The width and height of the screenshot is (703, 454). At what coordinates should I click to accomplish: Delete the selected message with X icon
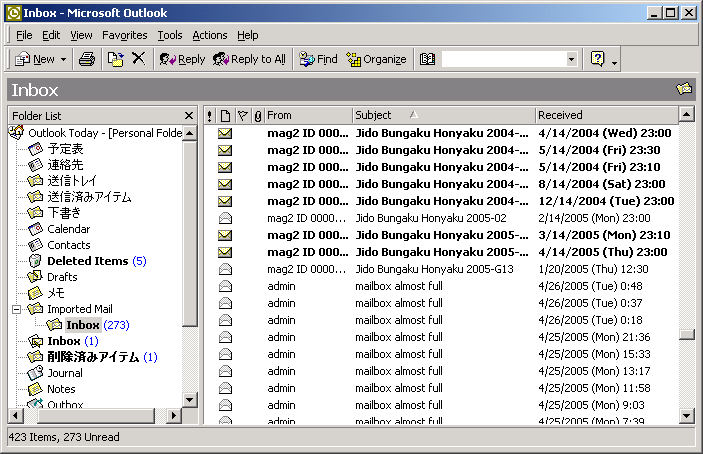pyautogui.click(x=139, y=59)
